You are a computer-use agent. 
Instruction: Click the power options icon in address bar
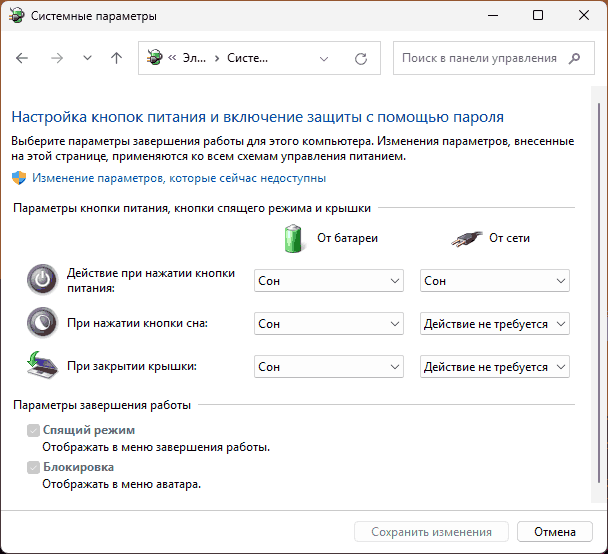tap(154, 58)
